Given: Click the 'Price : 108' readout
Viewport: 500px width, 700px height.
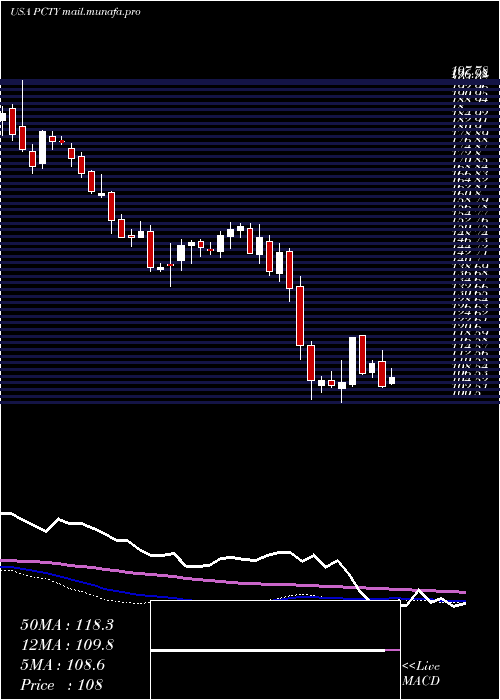Looking at the screenshot, I should pyautogui.click(x=62, y=685).
